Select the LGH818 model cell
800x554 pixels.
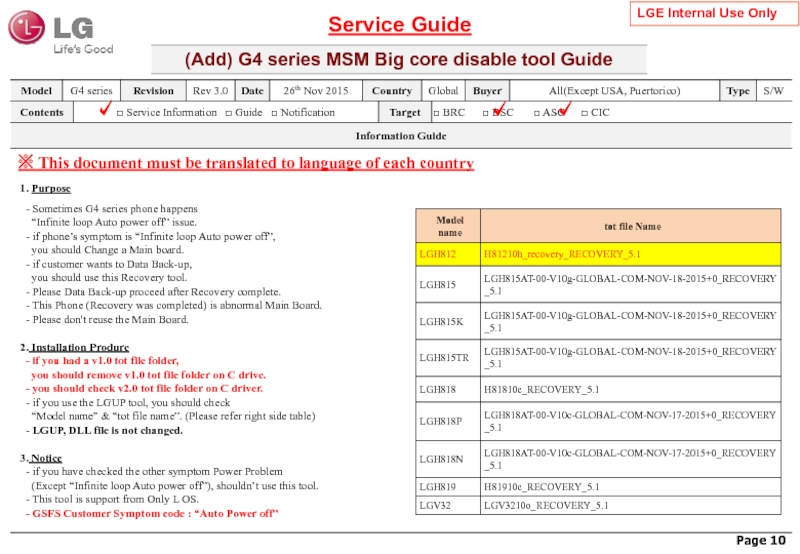point(448,389)
